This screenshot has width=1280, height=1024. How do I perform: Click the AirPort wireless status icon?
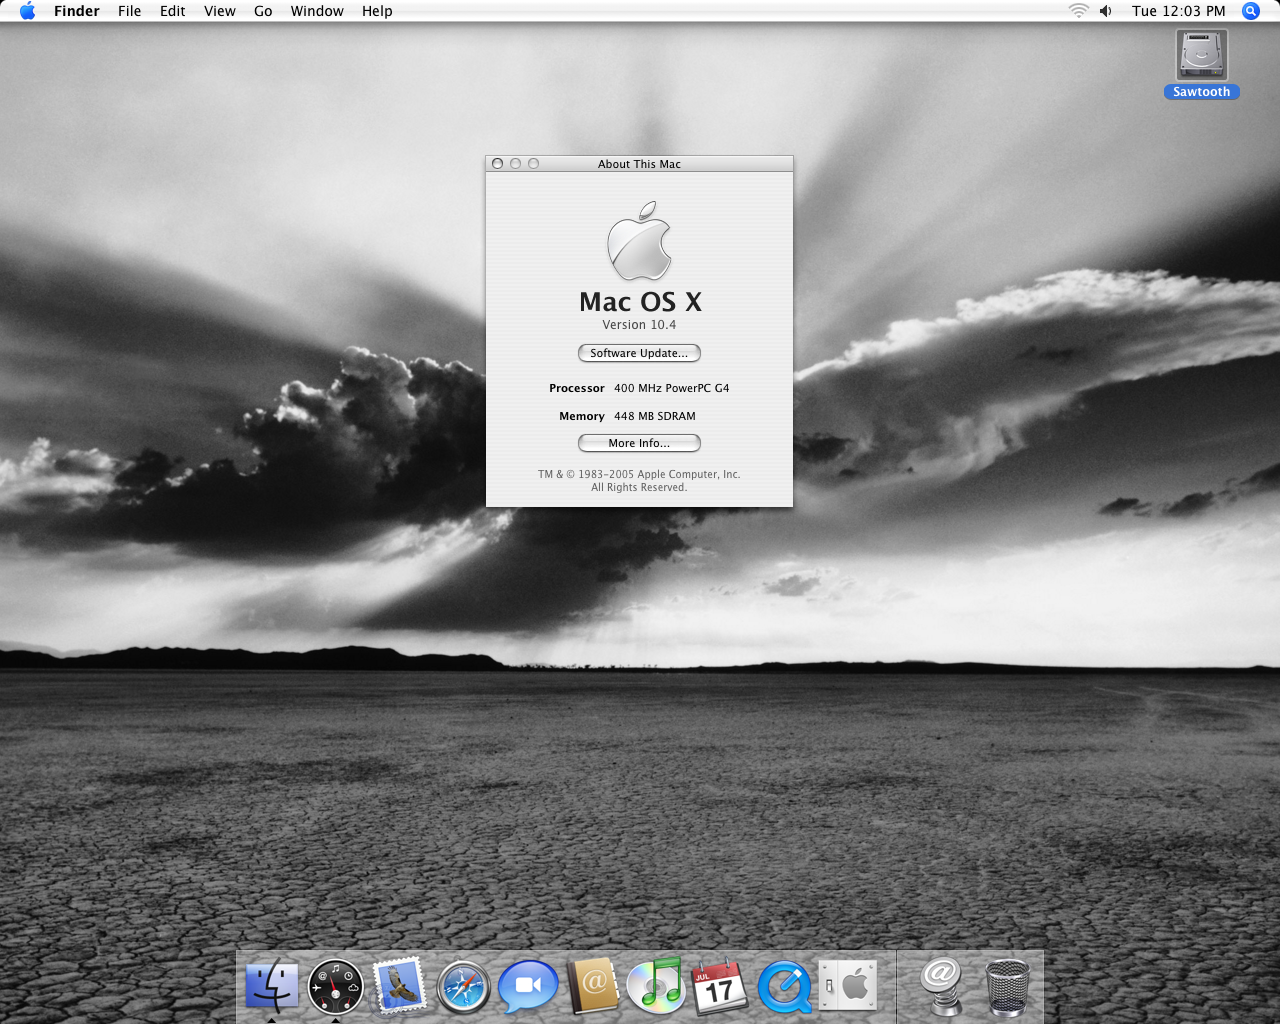pos(1078,11)
